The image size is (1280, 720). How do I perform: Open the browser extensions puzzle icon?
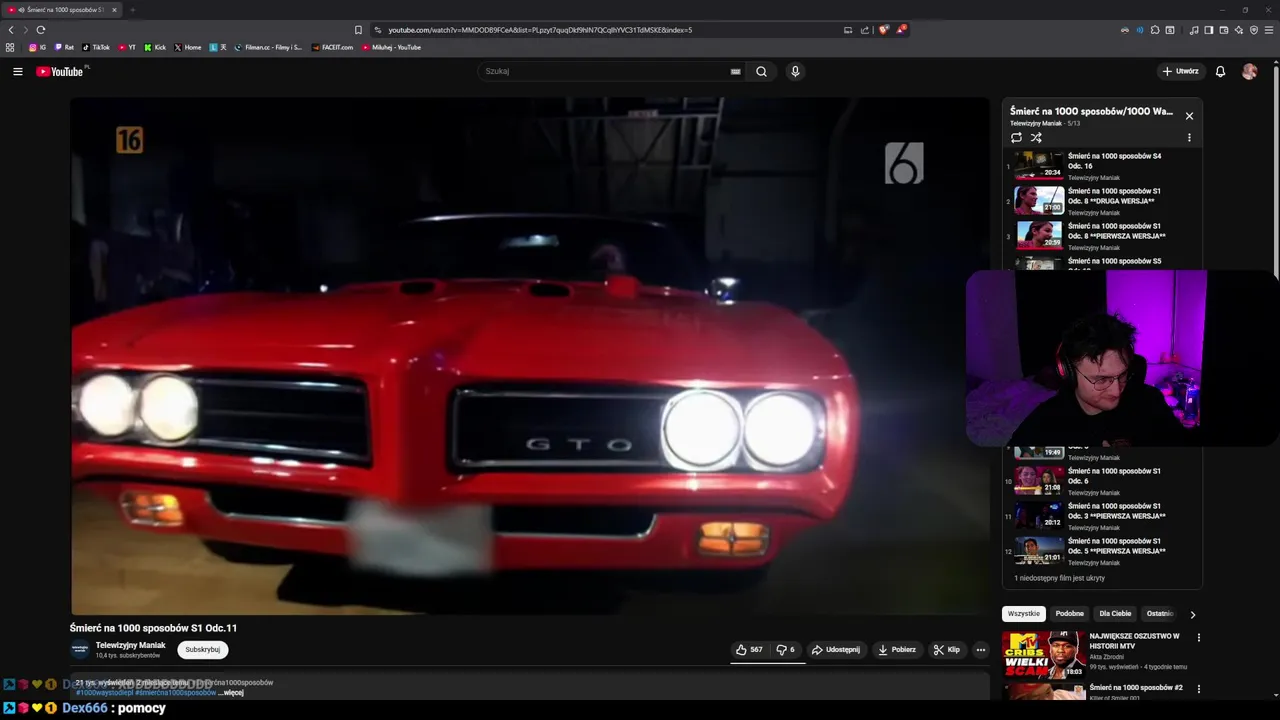tap(1155, 30)
